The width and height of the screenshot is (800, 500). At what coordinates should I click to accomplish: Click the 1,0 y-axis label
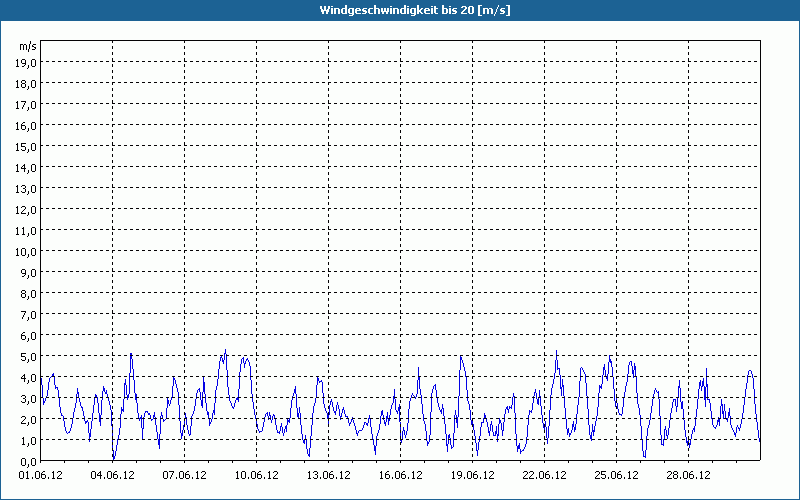29,441
